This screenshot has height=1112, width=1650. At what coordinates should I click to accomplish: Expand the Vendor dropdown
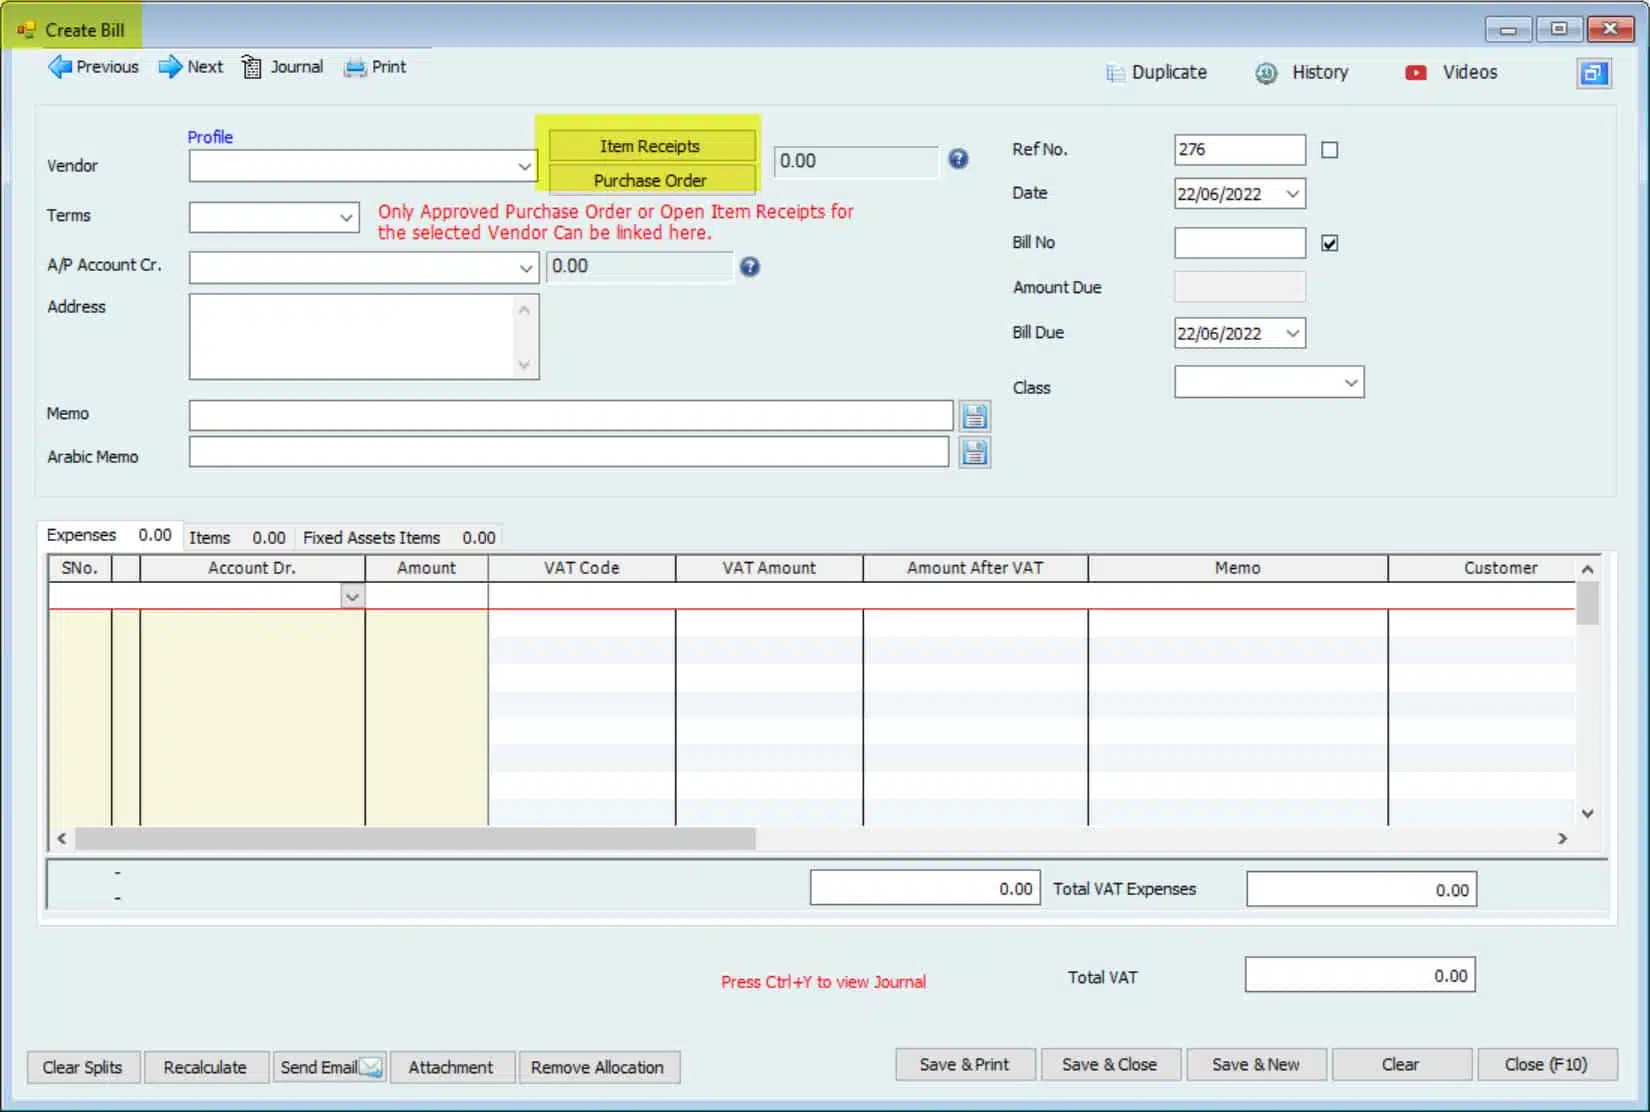coord(525,166)
